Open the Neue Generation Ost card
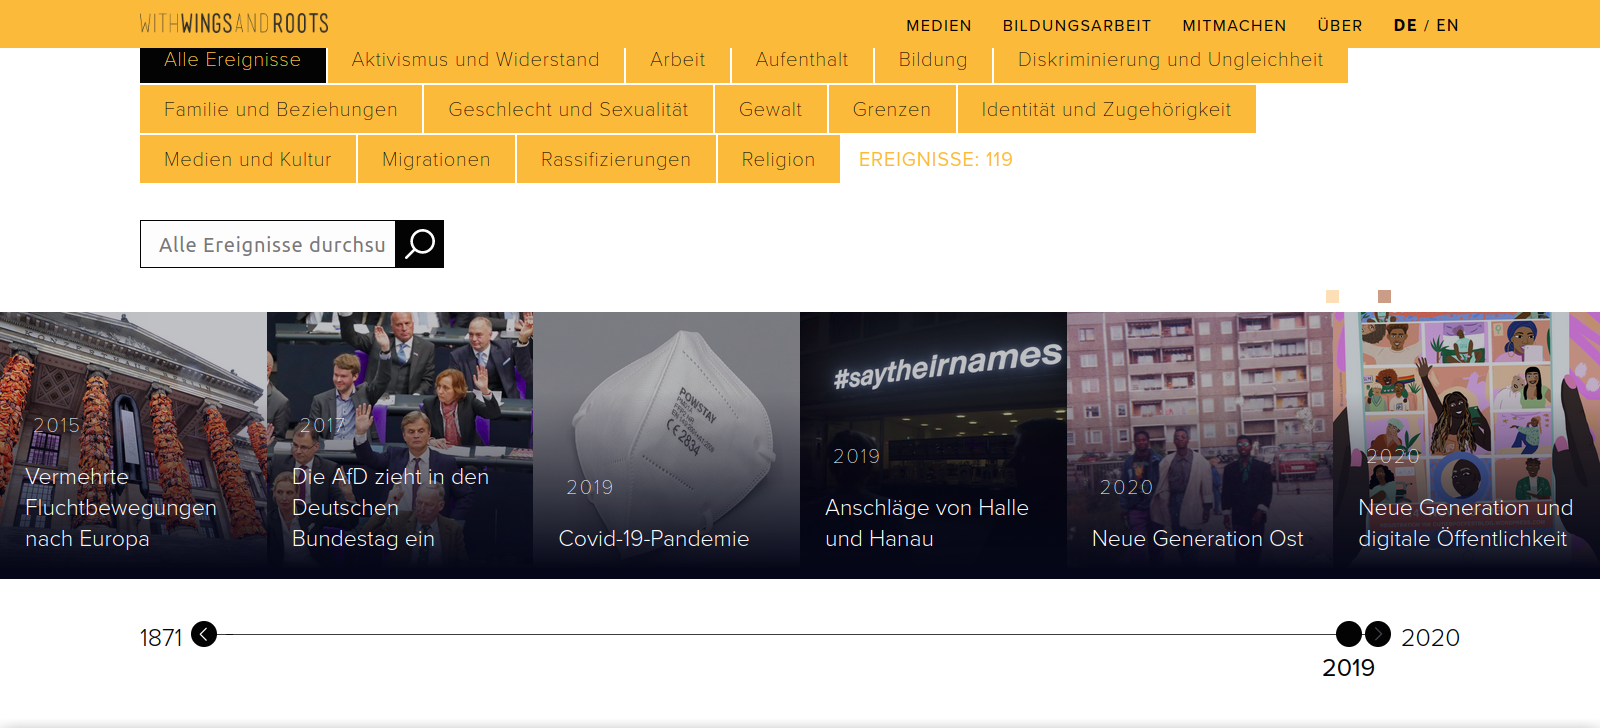The image size is (1600, 728). (x=1200, y=445)
